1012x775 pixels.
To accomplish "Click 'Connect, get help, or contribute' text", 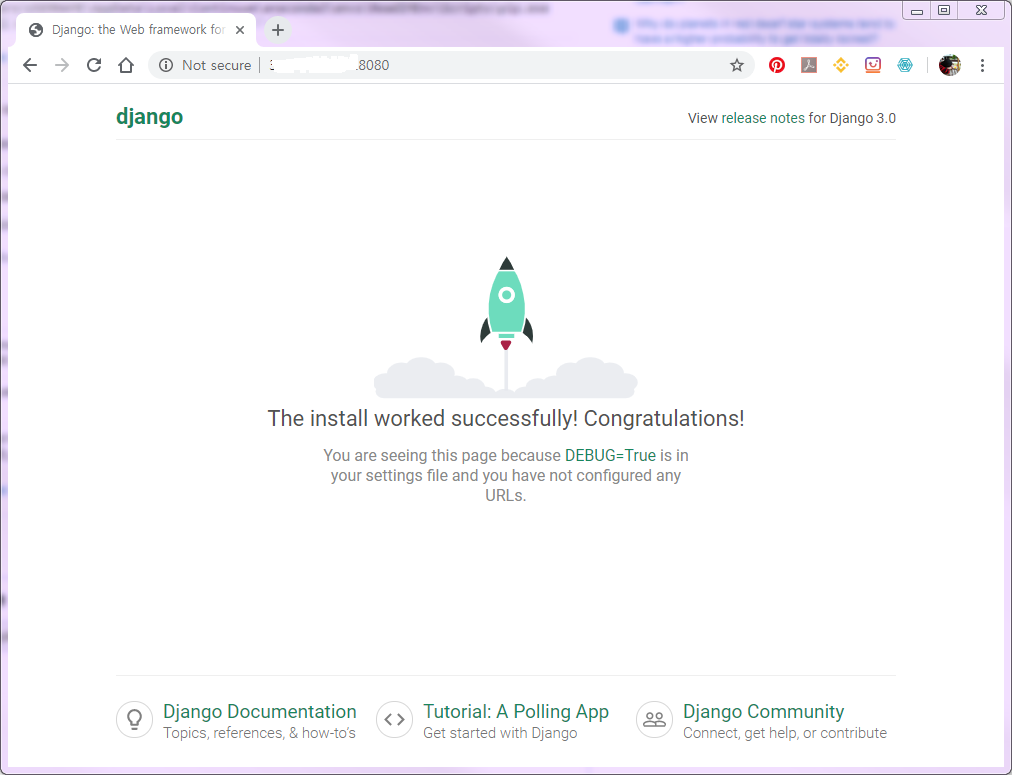I will tap(785, 733).
